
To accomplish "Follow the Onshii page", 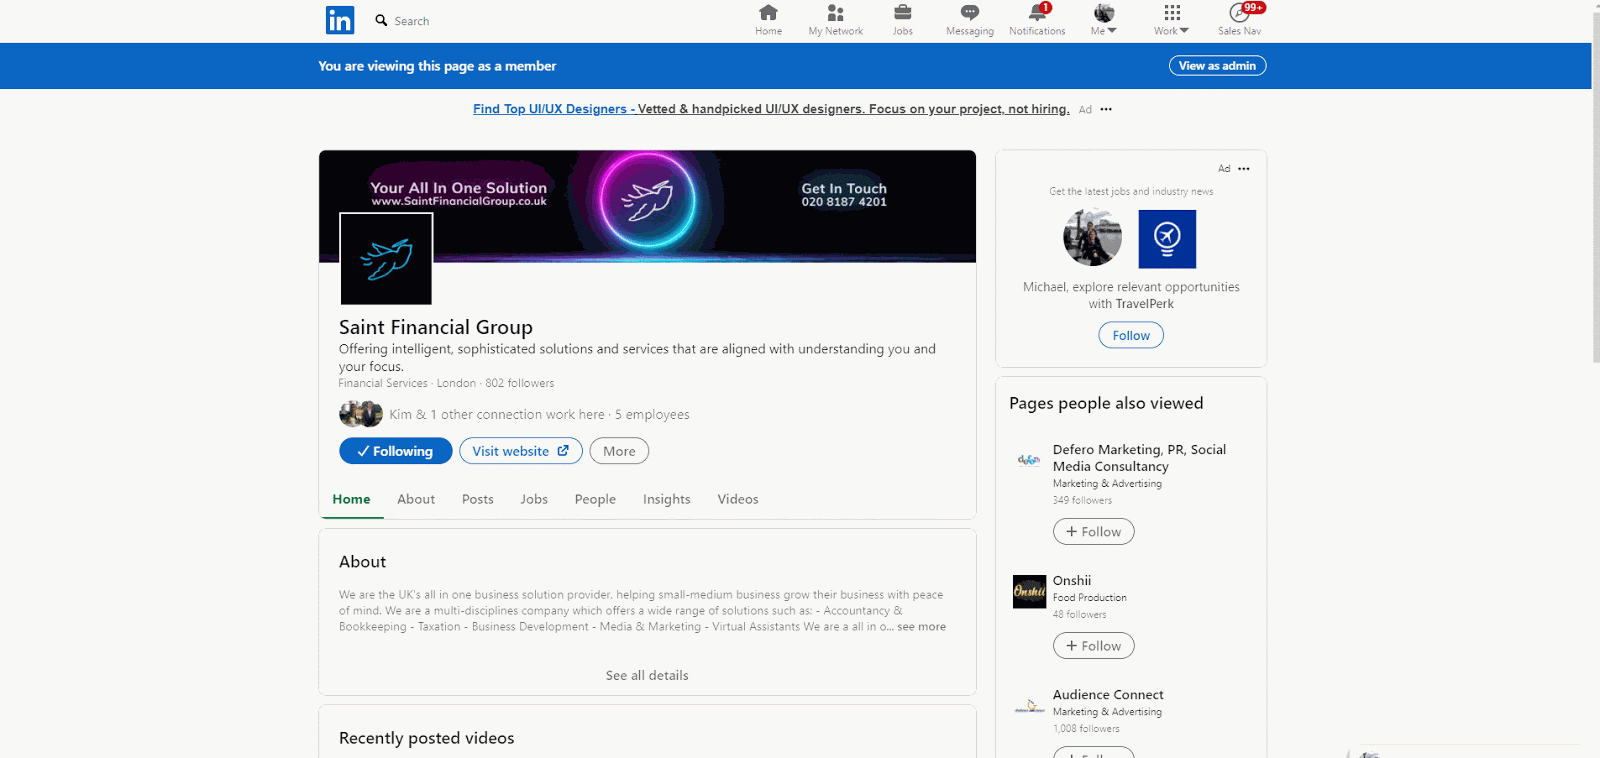I will tap(1093, 645).
